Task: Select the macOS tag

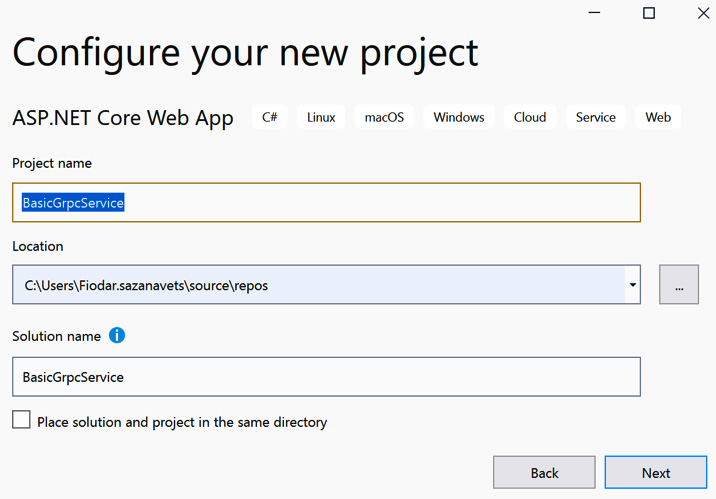Action: (x=384, y=117)
